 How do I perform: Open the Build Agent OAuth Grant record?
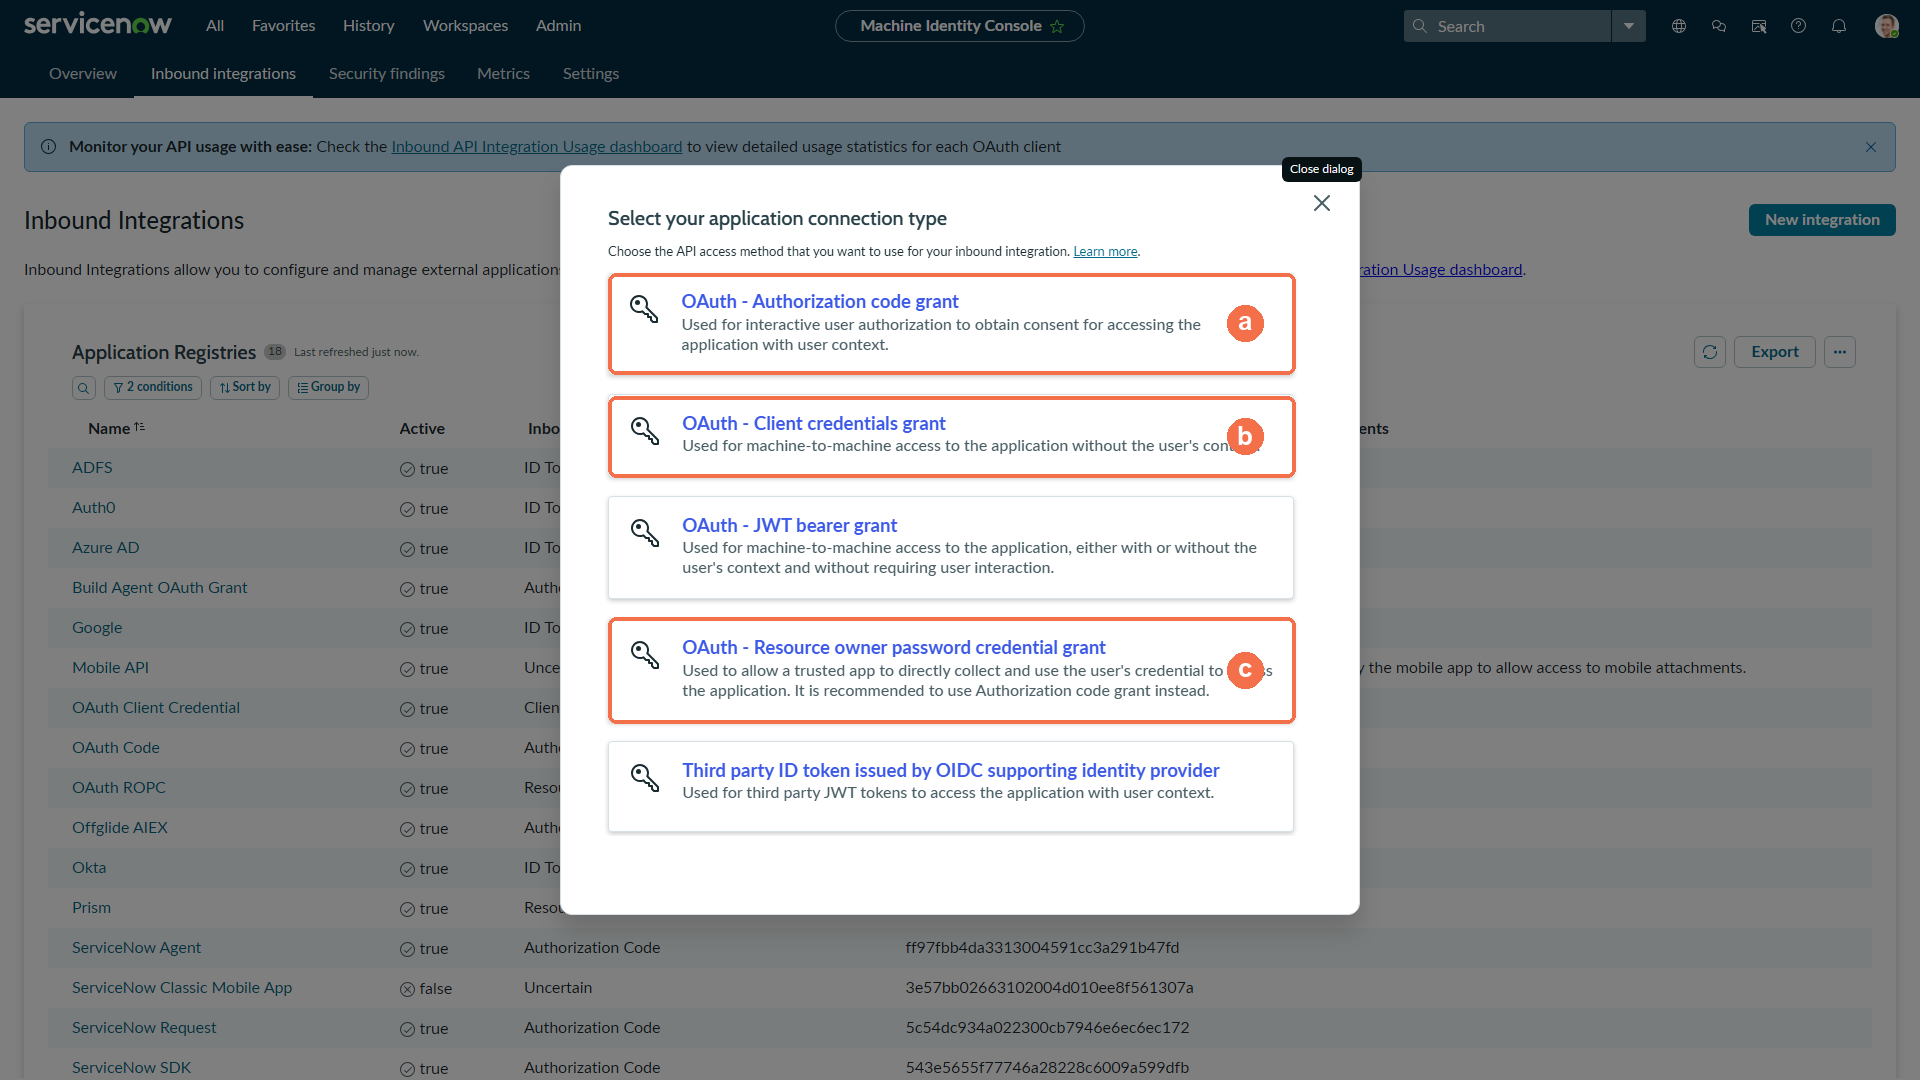click(x=160, y=588)
